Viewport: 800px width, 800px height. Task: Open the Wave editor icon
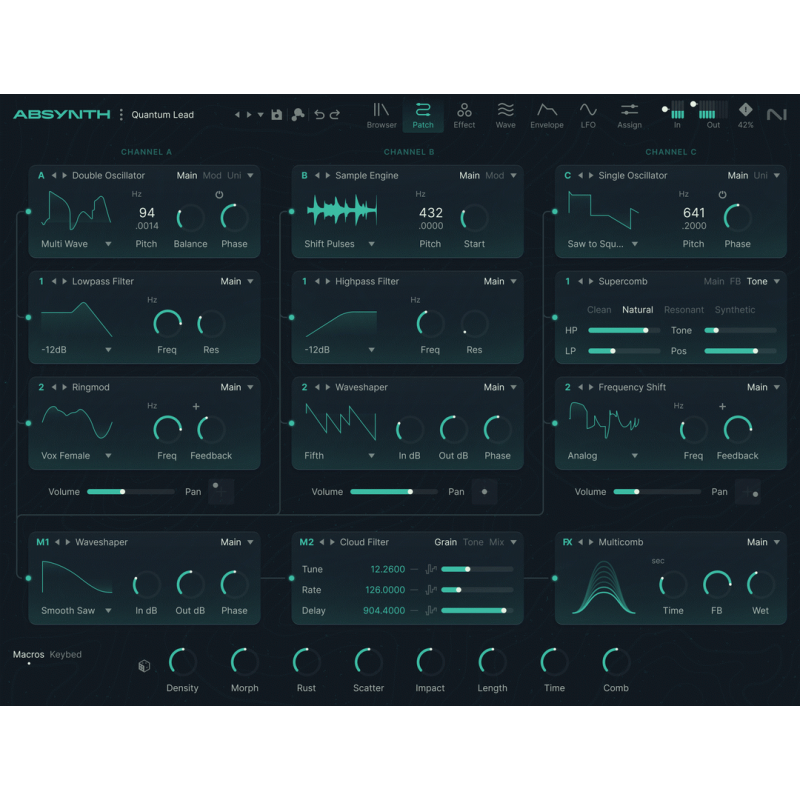505,115
